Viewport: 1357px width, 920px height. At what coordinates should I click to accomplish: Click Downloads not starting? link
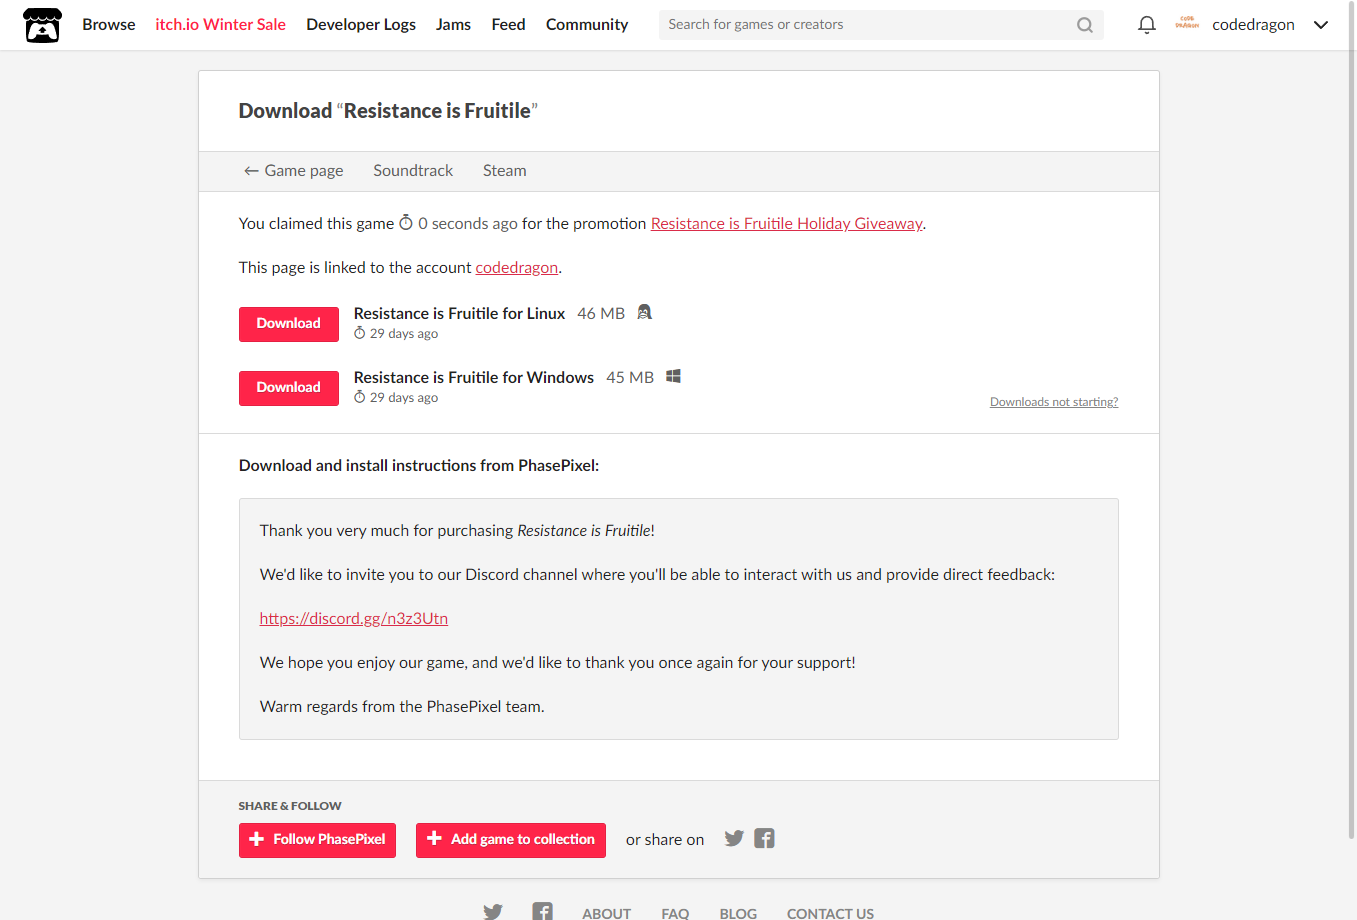(1054, 402)
